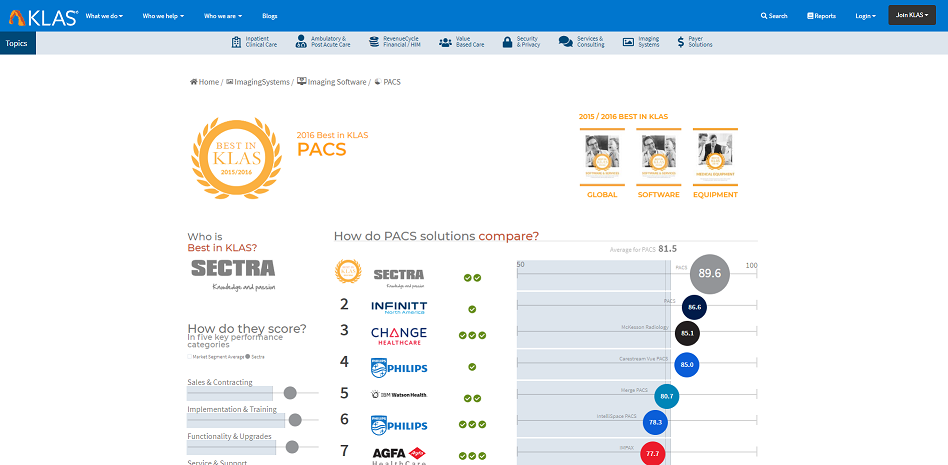Click the 78.3 IntelliSpace PACS score bubble
This screenshot has height=465, width=948.
tap(655, 422)
